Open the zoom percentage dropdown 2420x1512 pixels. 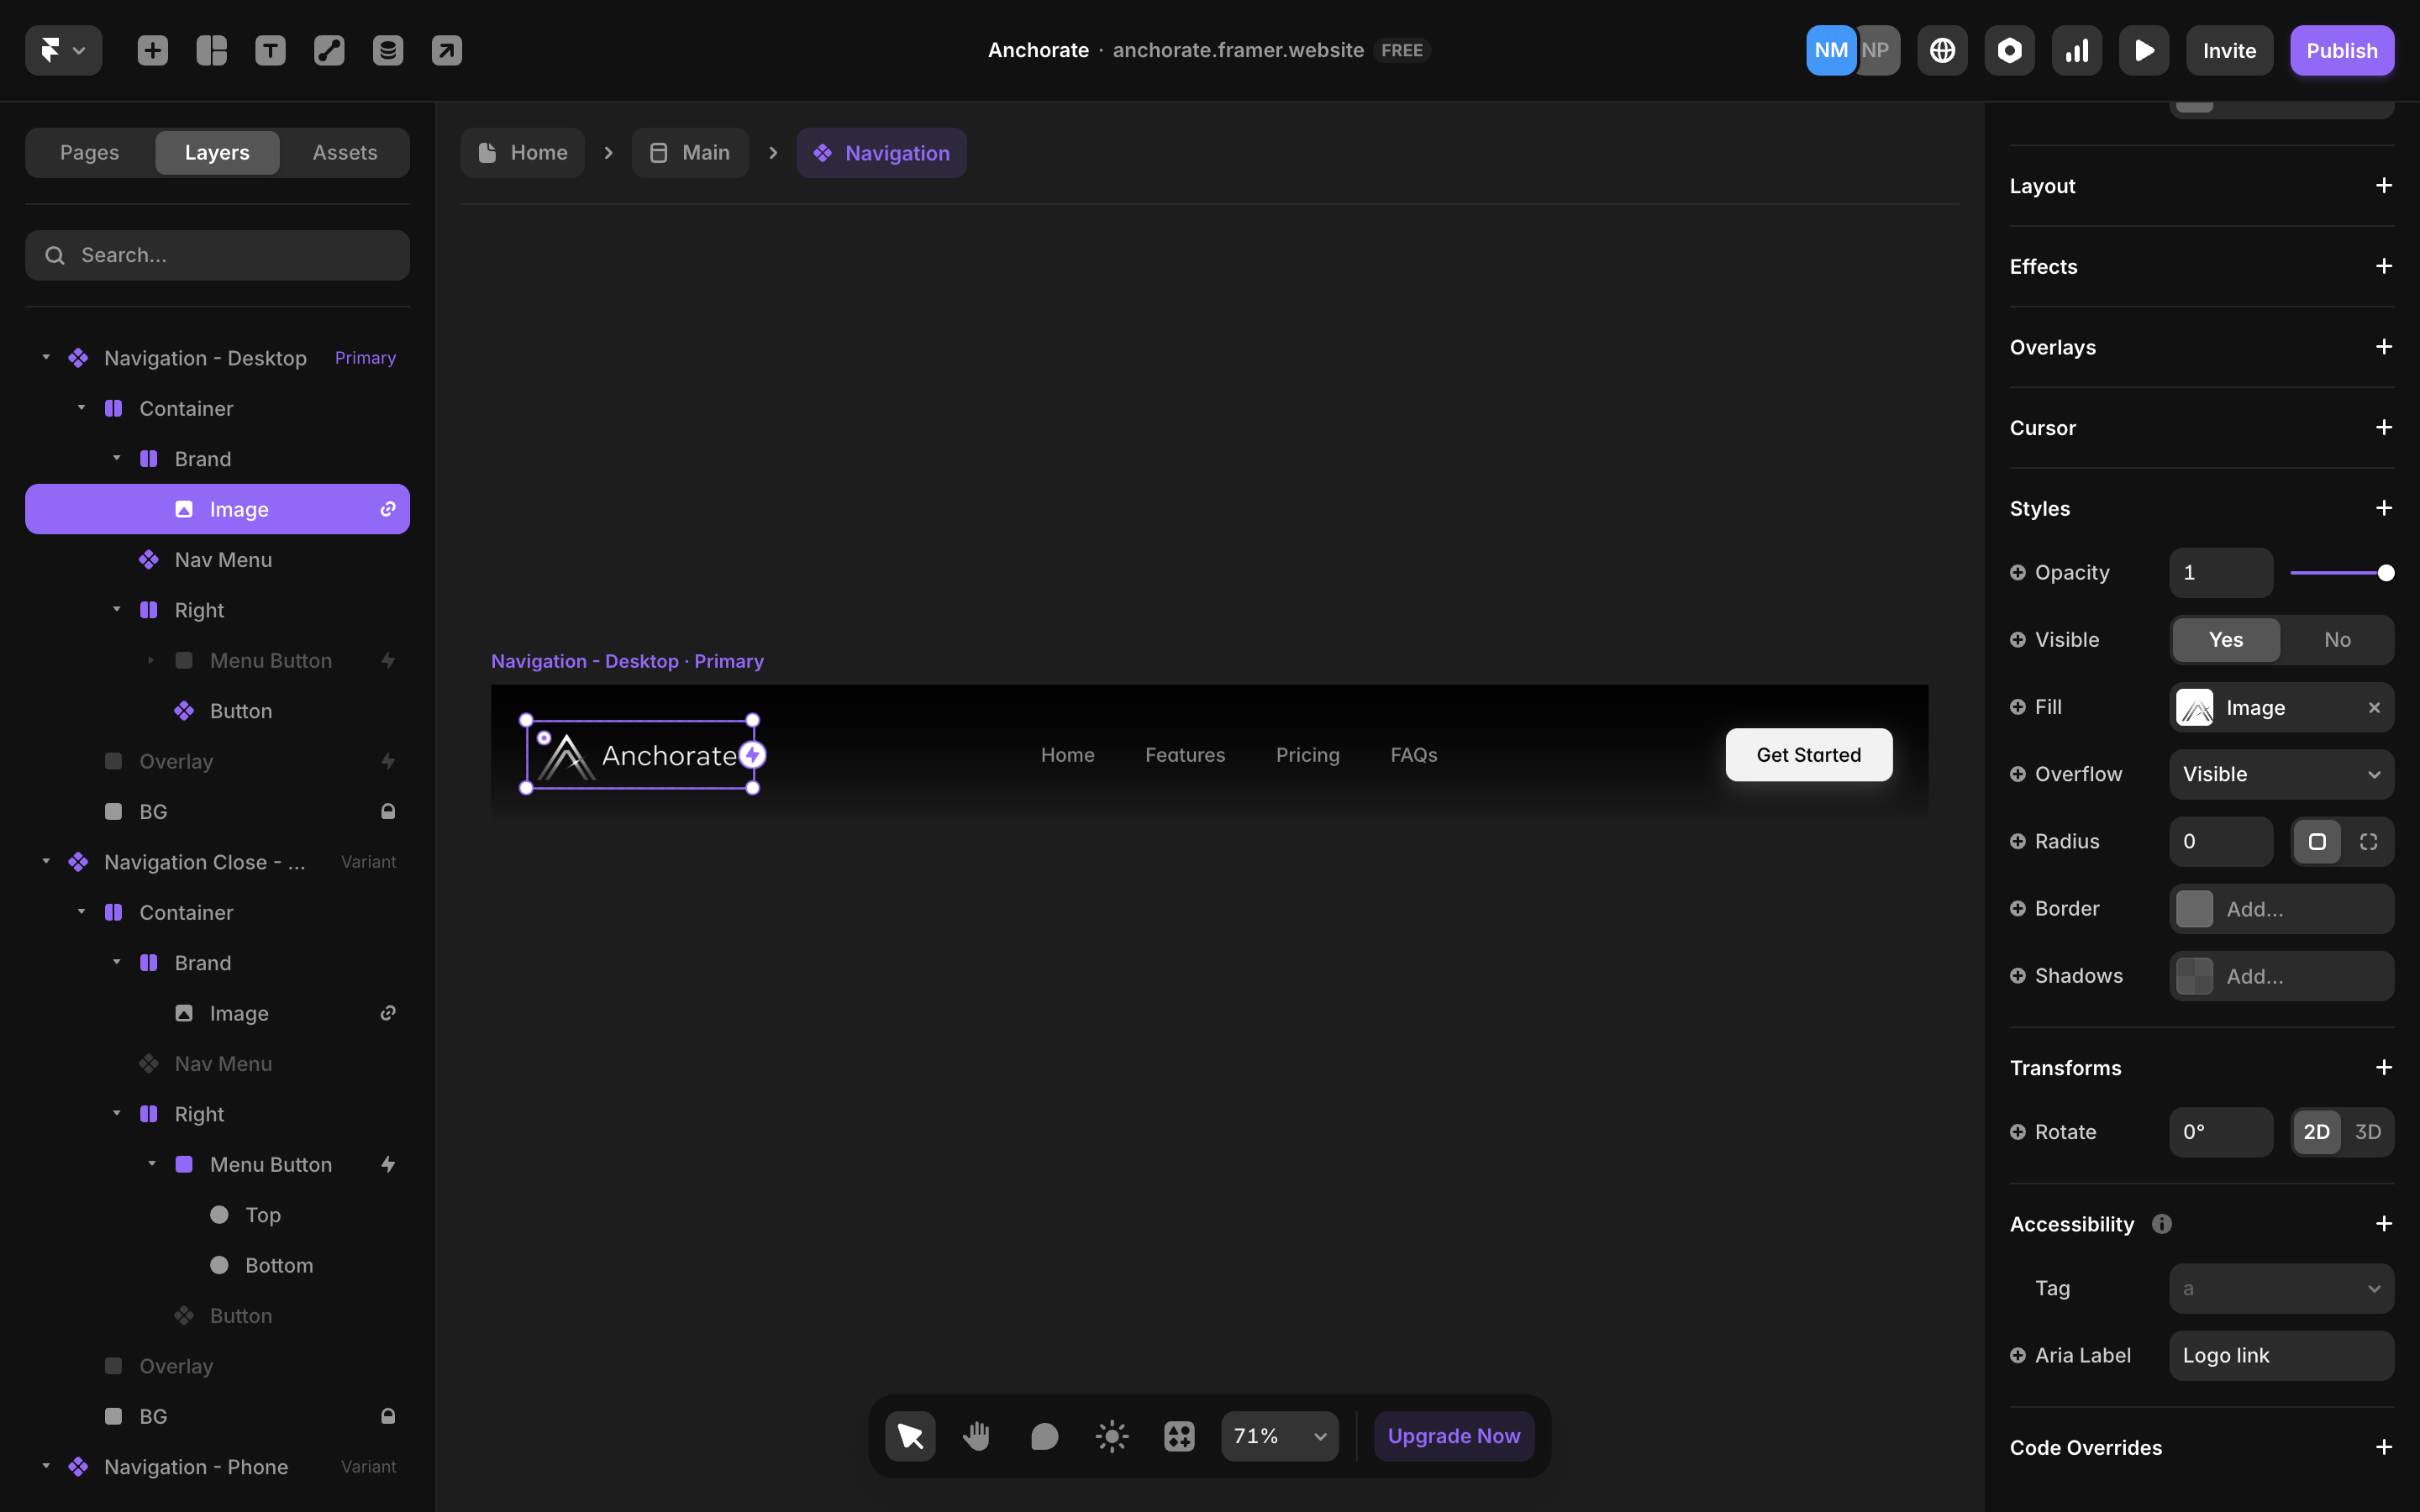click(1279, 1436)
